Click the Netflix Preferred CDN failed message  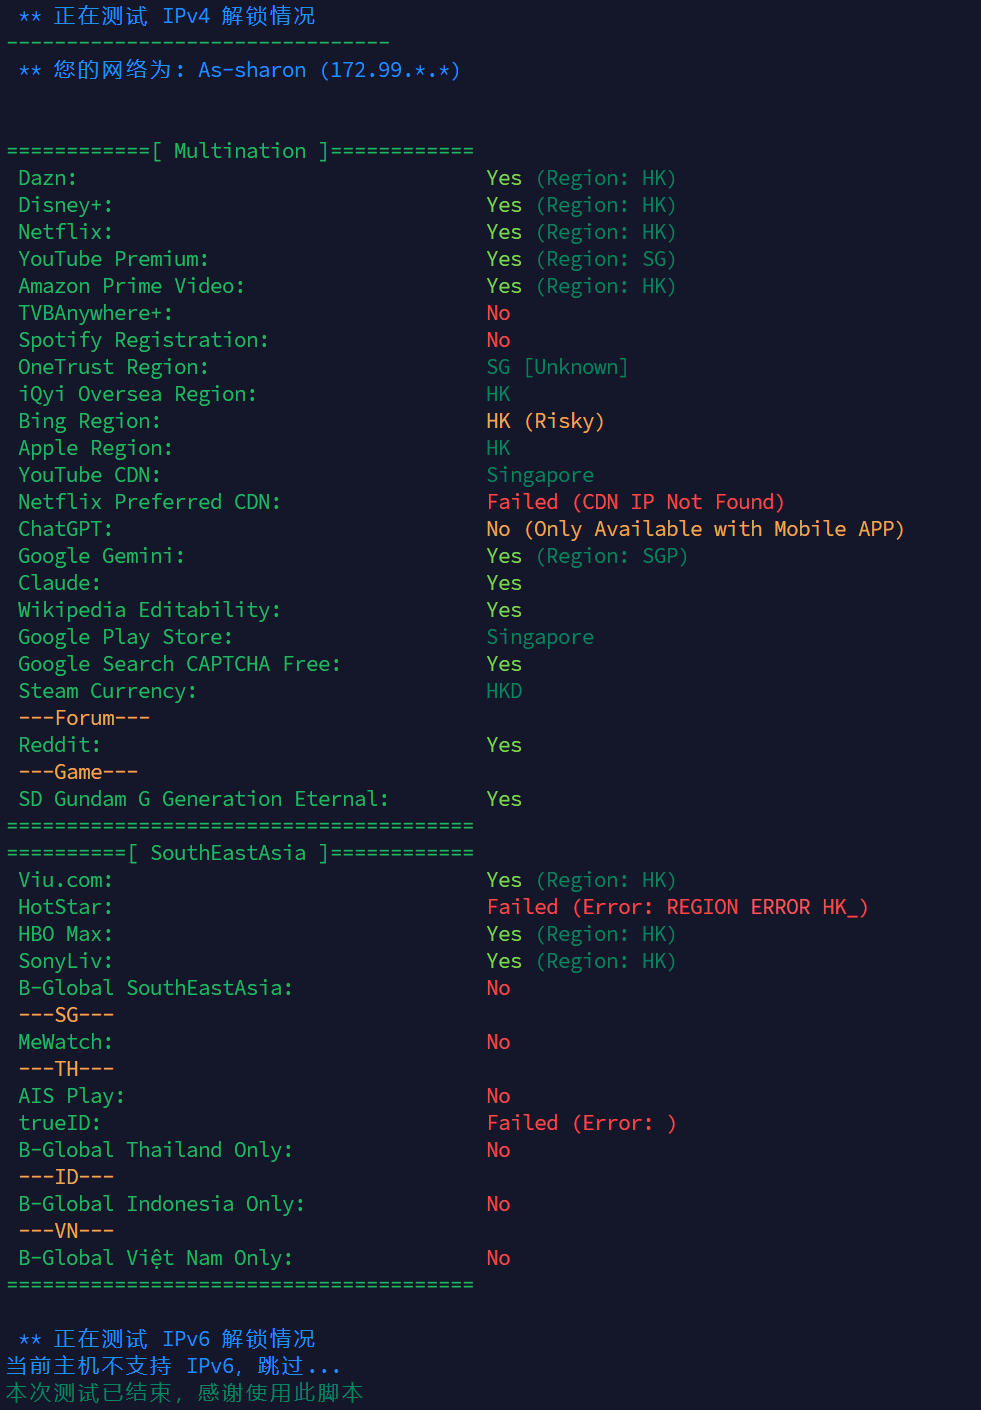(635, 502)
